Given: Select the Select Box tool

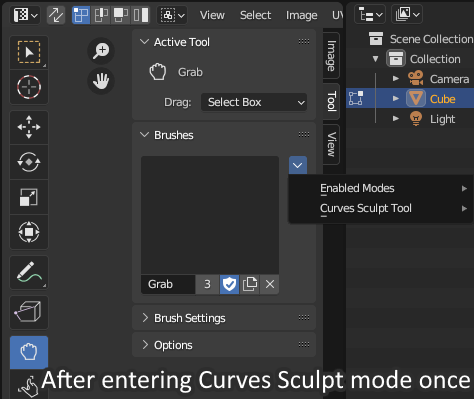Looking at the screenshot, I should click(29, 52).
